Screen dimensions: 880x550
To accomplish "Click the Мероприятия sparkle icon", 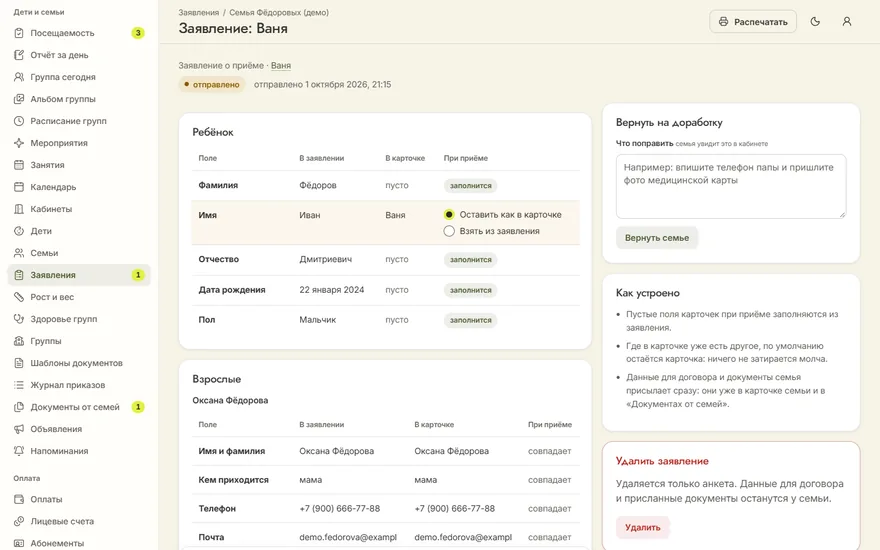I will tap(19, 143).
